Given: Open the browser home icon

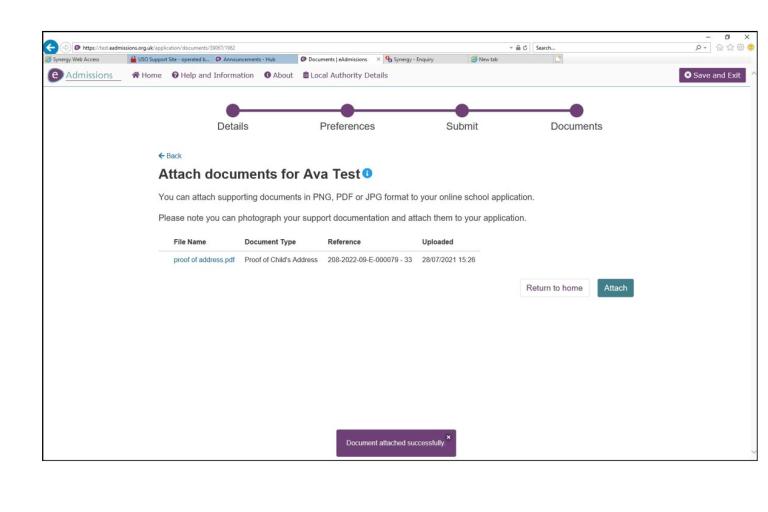Looking at the screenshot, I should [720, 48].
